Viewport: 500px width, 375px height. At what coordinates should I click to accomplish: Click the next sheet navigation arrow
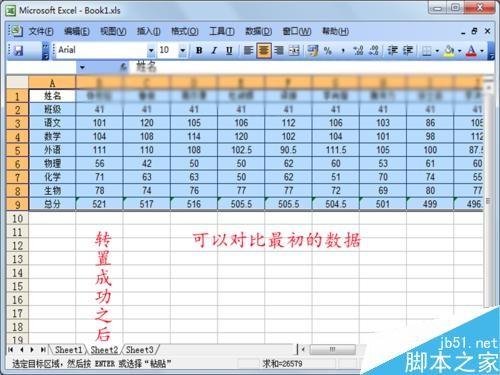pos(32,350)
